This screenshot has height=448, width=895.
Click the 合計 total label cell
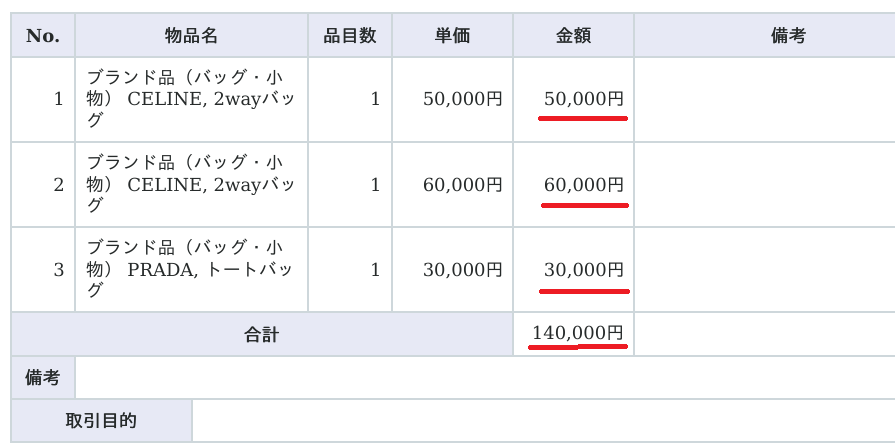point(262,334)
